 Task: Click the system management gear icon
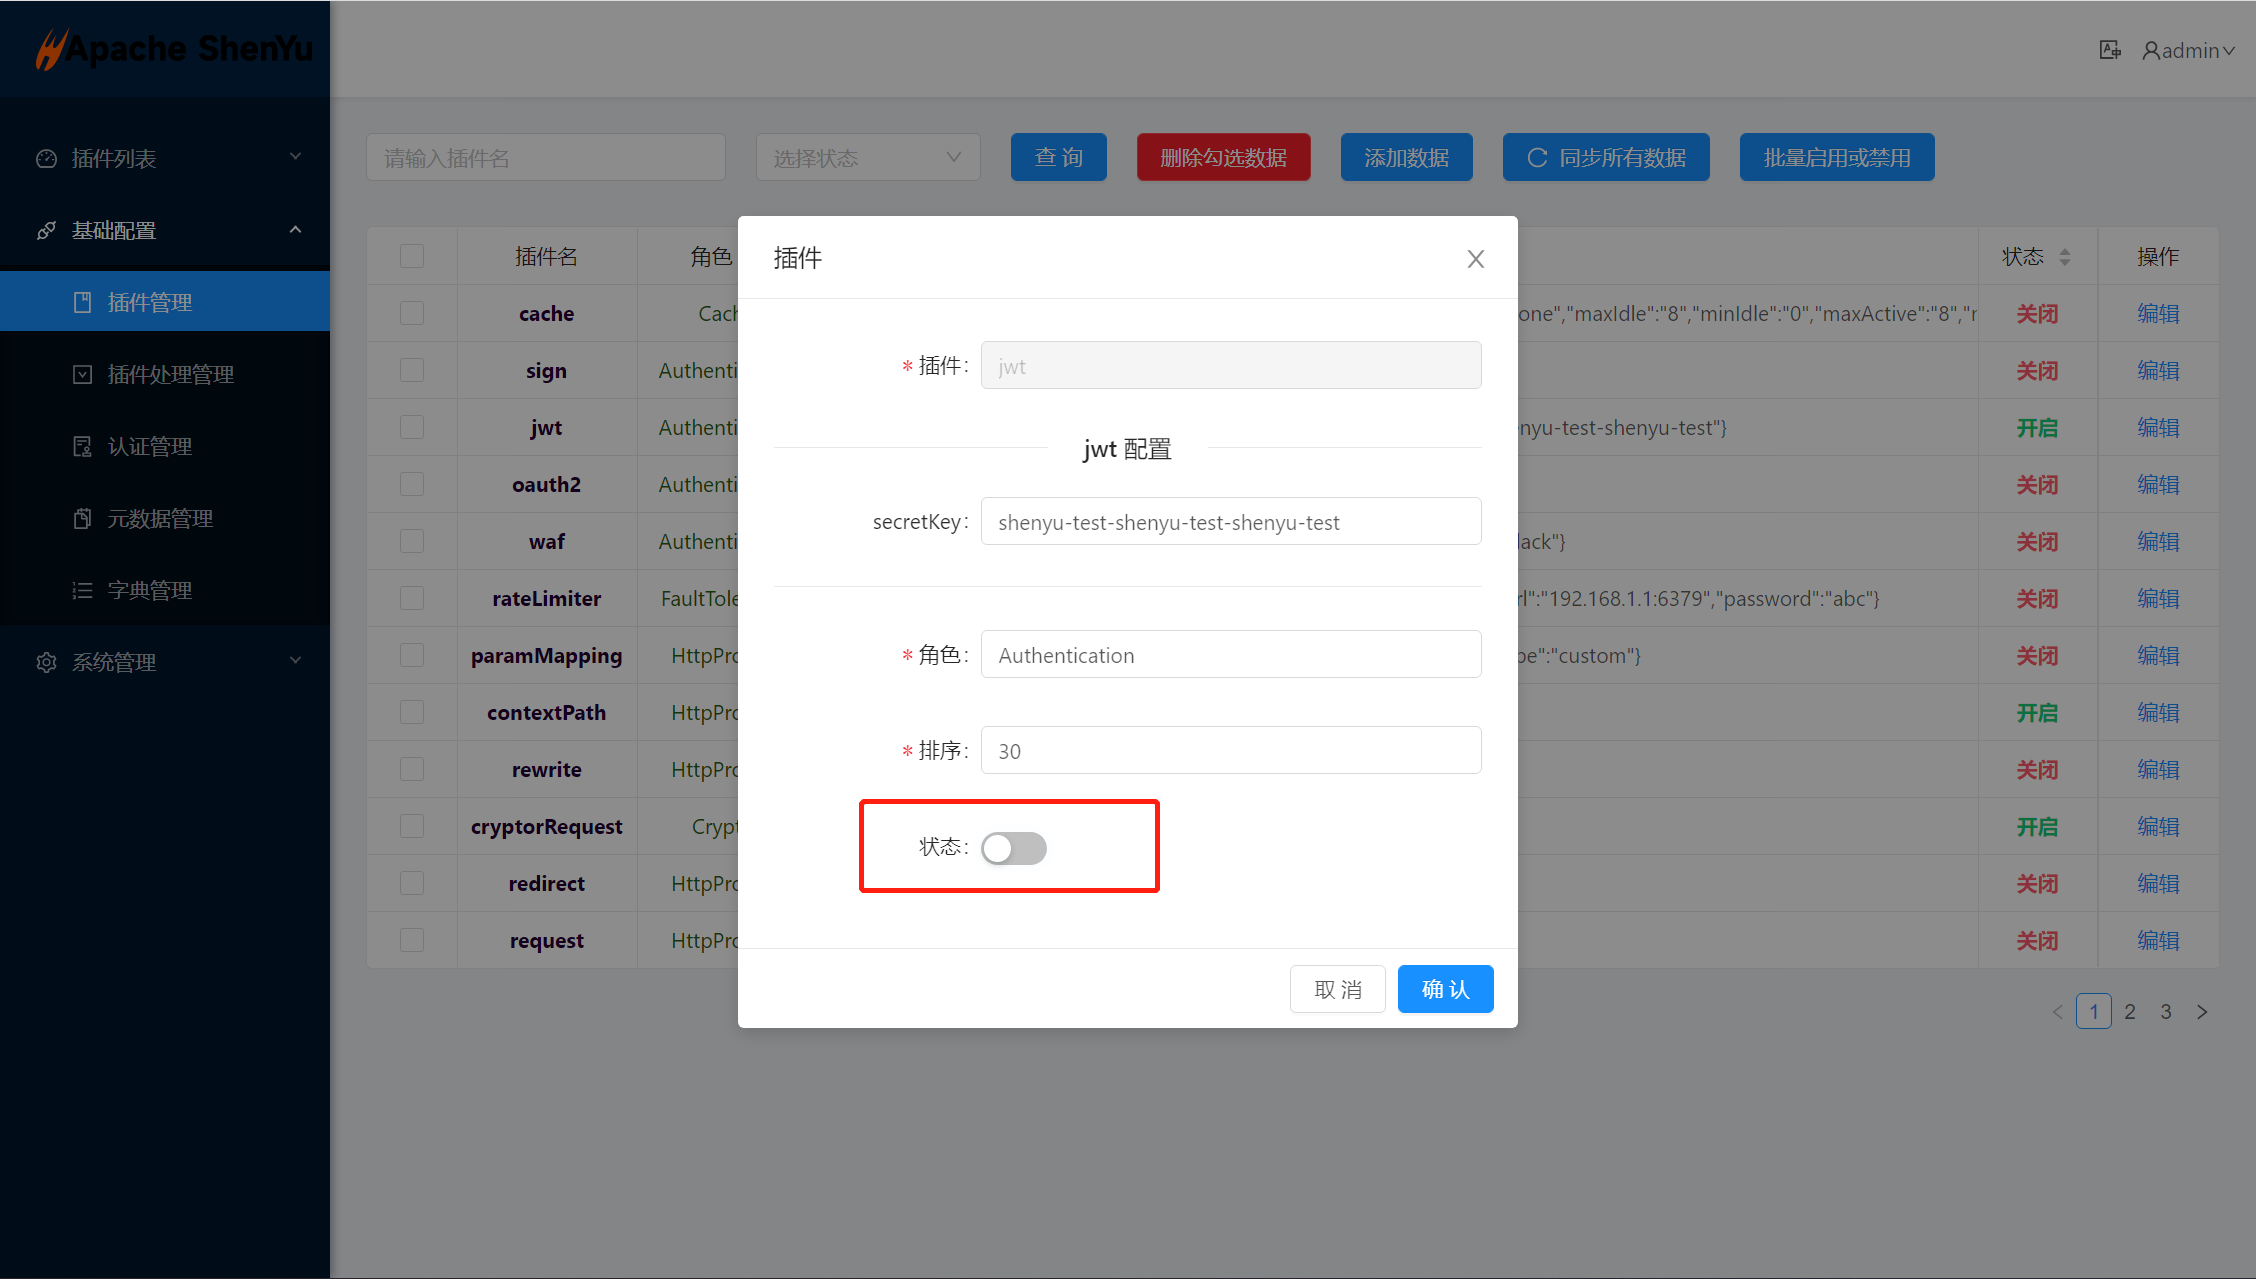[46, 662]
